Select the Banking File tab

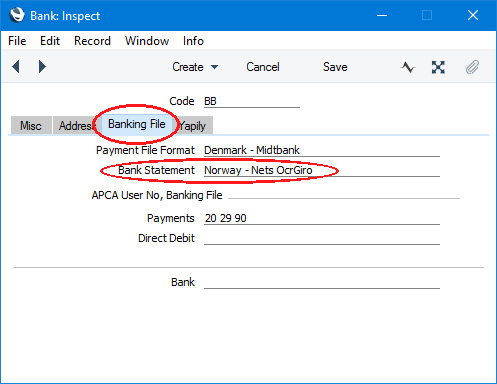(137, 124)
